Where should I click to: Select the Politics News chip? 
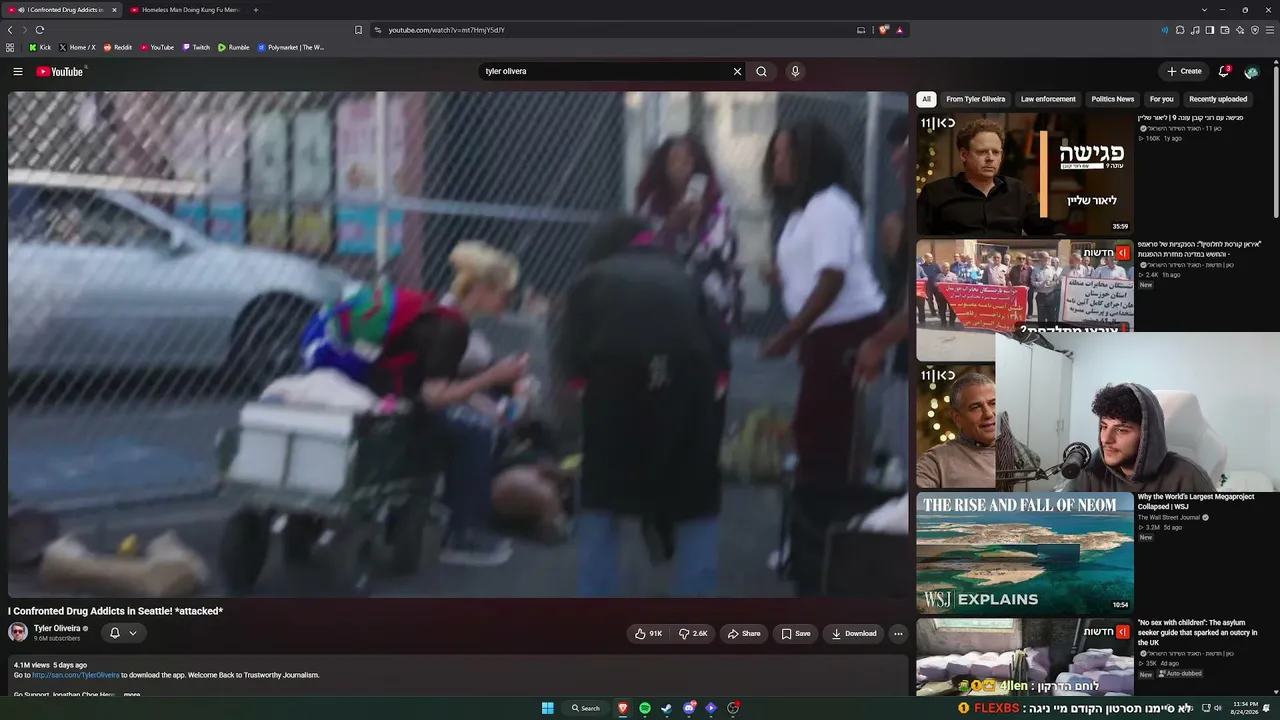point(1113,99)
